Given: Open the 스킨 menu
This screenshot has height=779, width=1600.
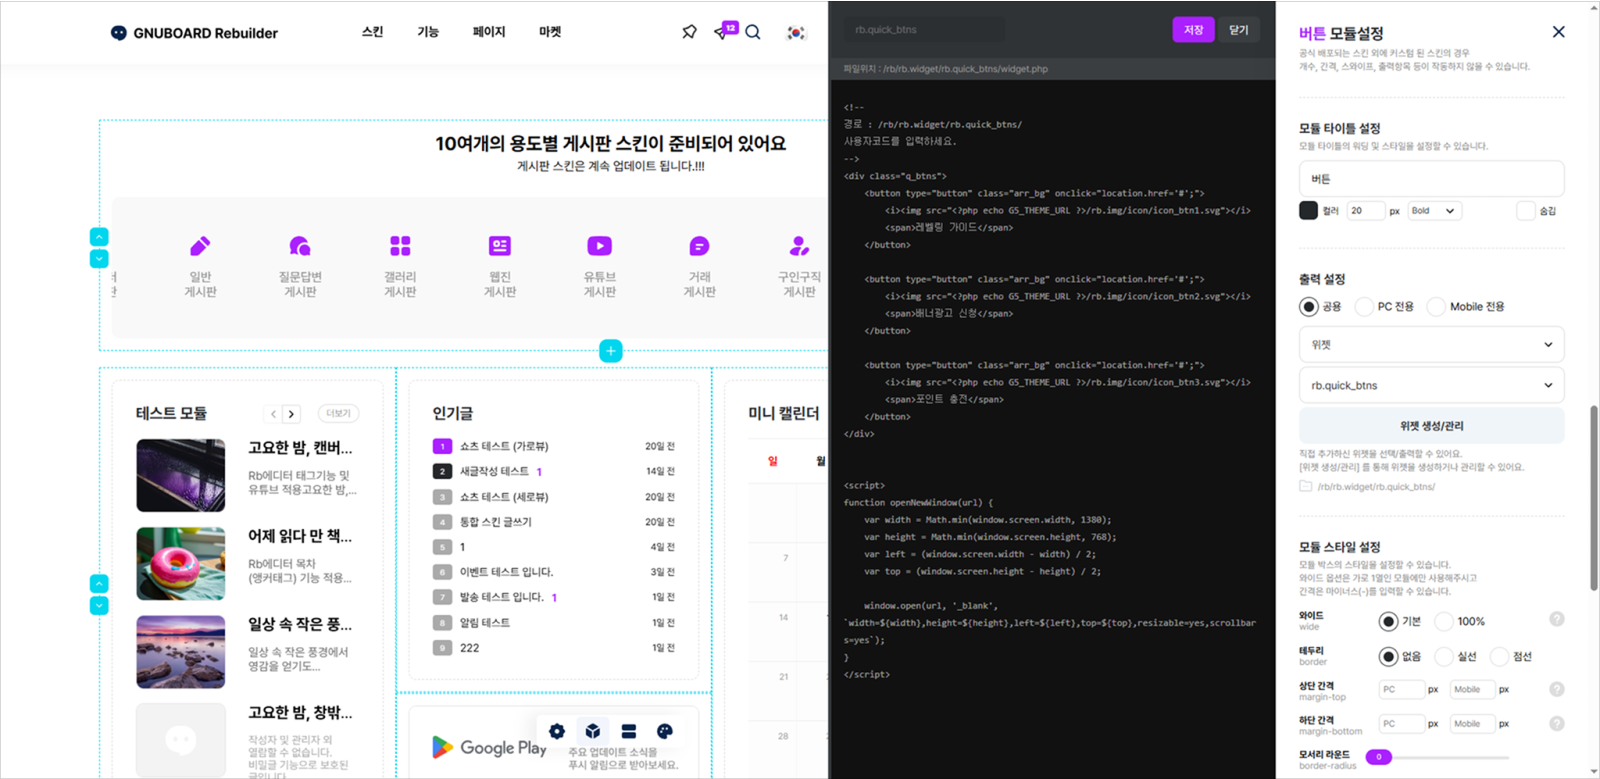Looking at the screenshot, I should click(372, 32).
